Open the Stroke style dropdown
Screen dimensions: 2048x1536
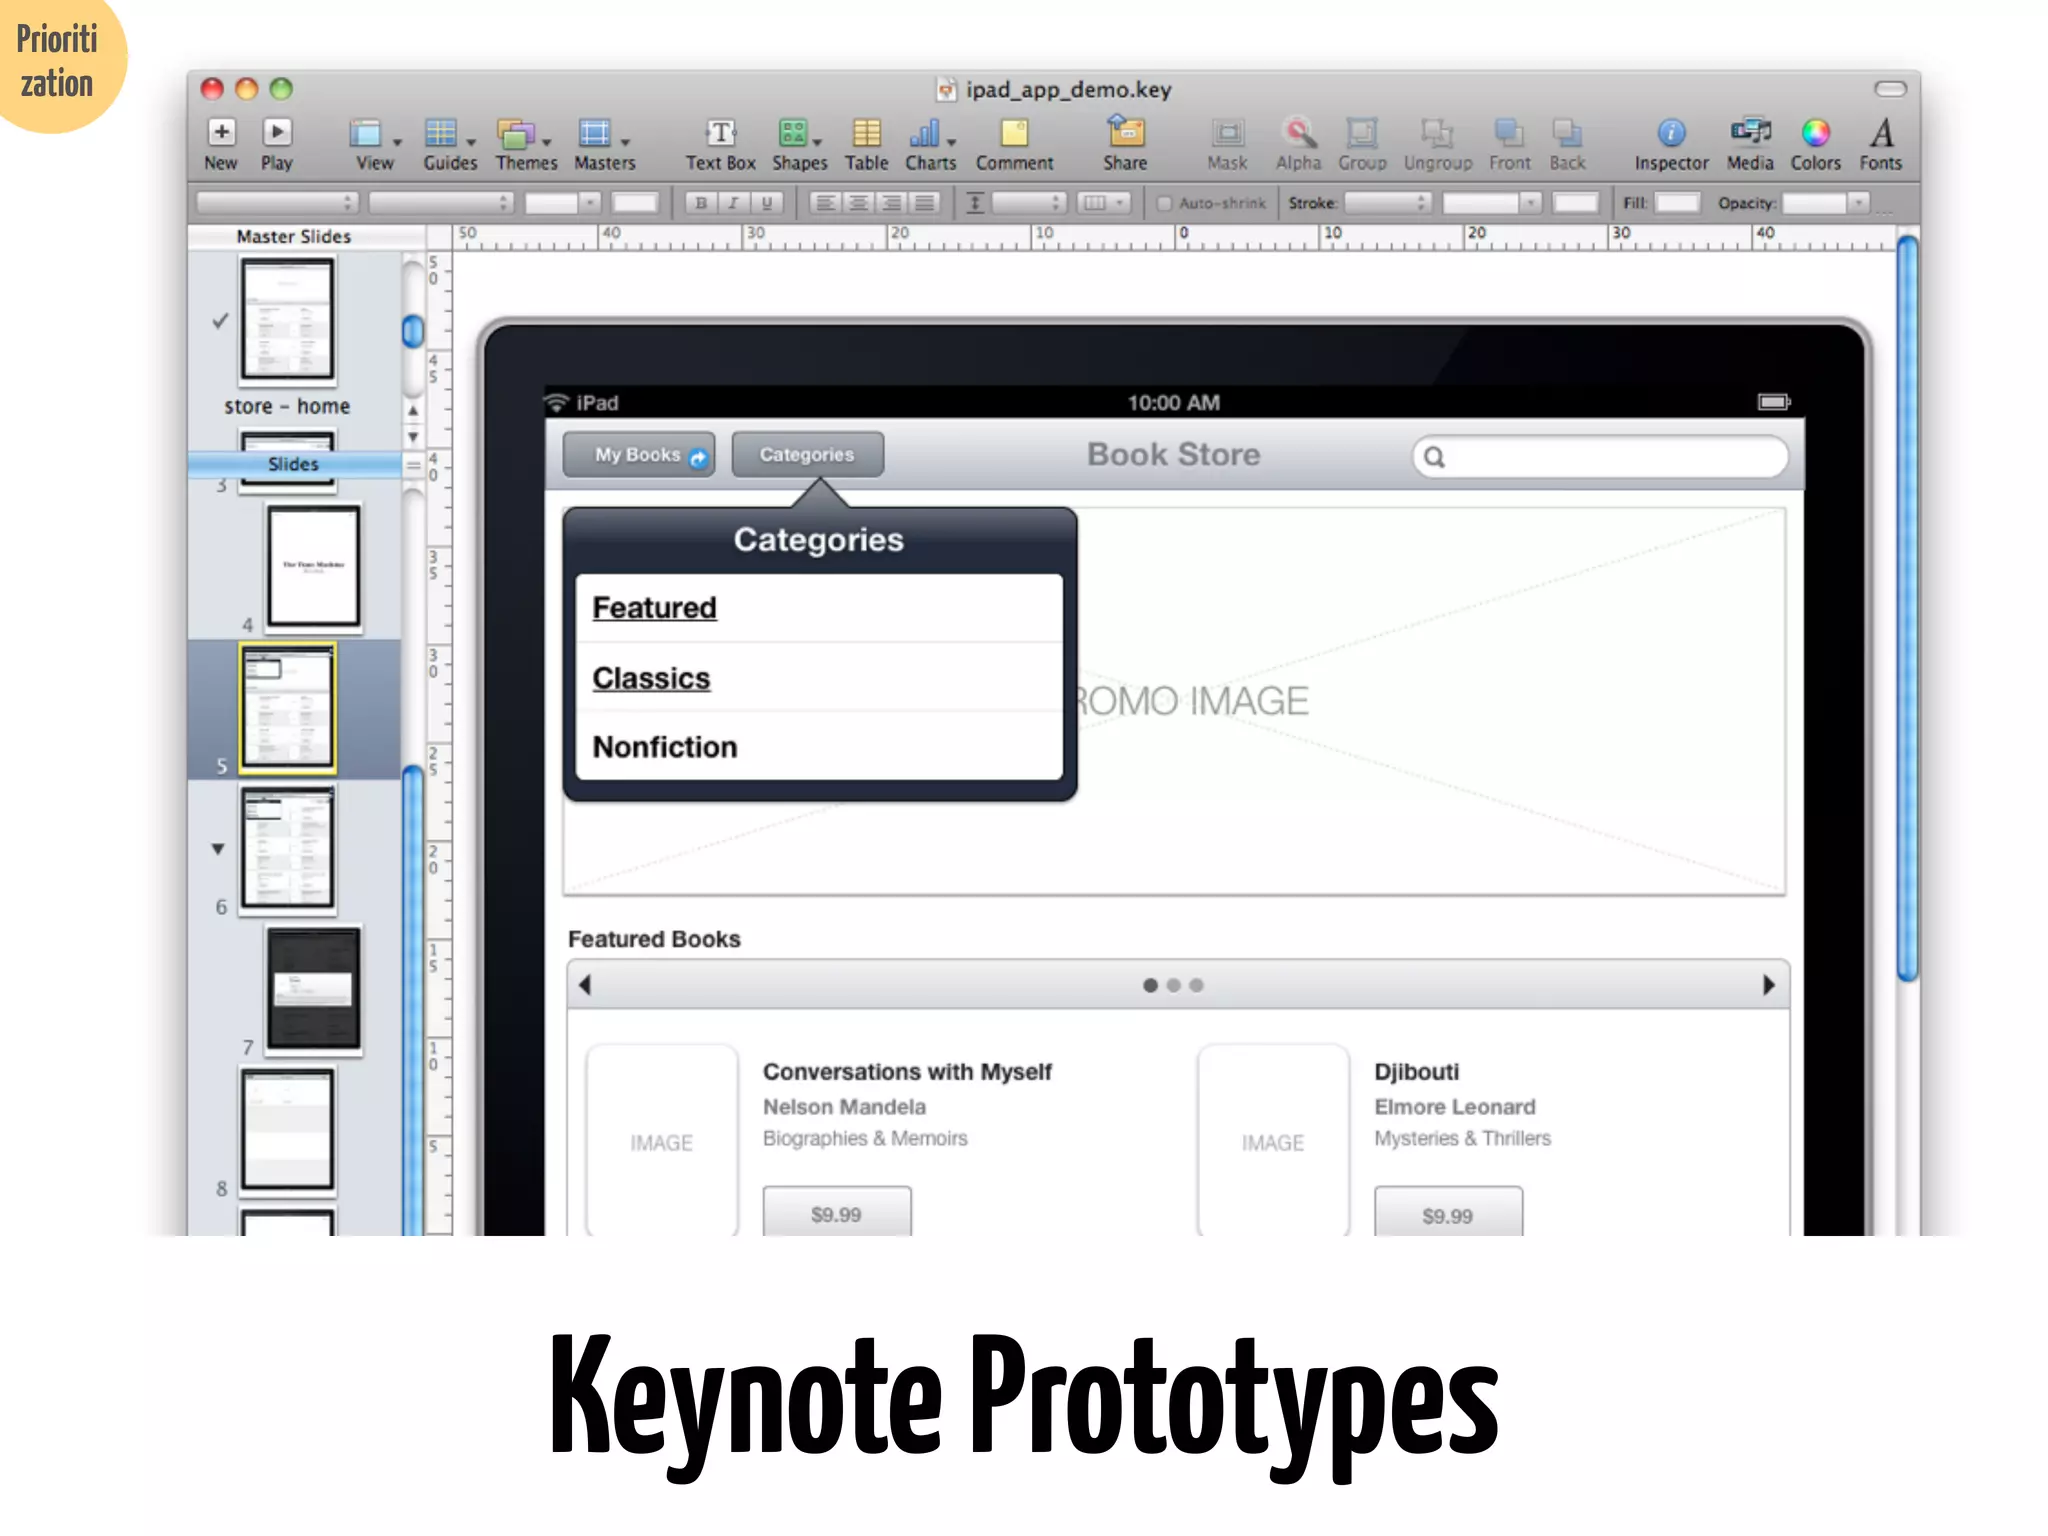pyautogui.click(x=1388, y=203)
